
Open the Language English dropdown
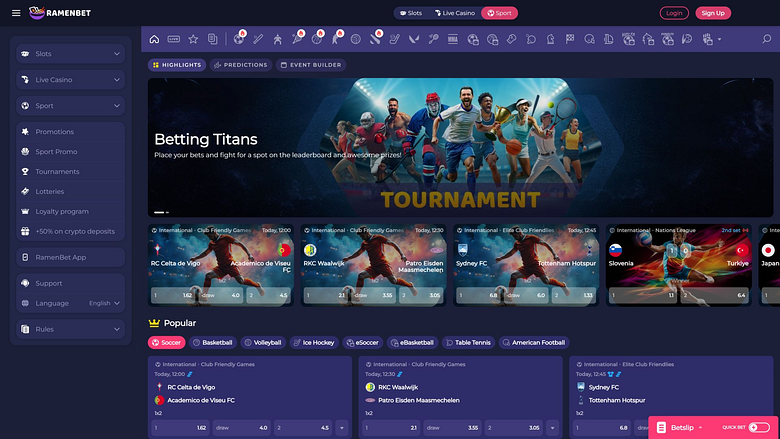[x=104, y=303]
